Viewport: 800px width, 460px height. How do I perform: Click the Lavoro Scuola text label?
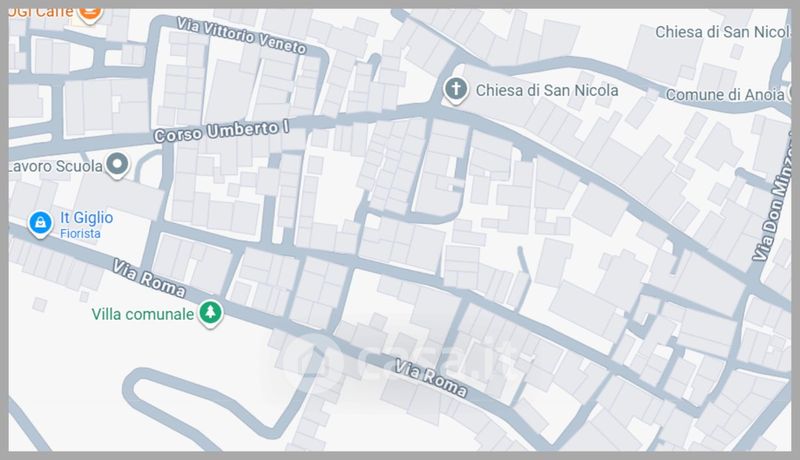52,163
